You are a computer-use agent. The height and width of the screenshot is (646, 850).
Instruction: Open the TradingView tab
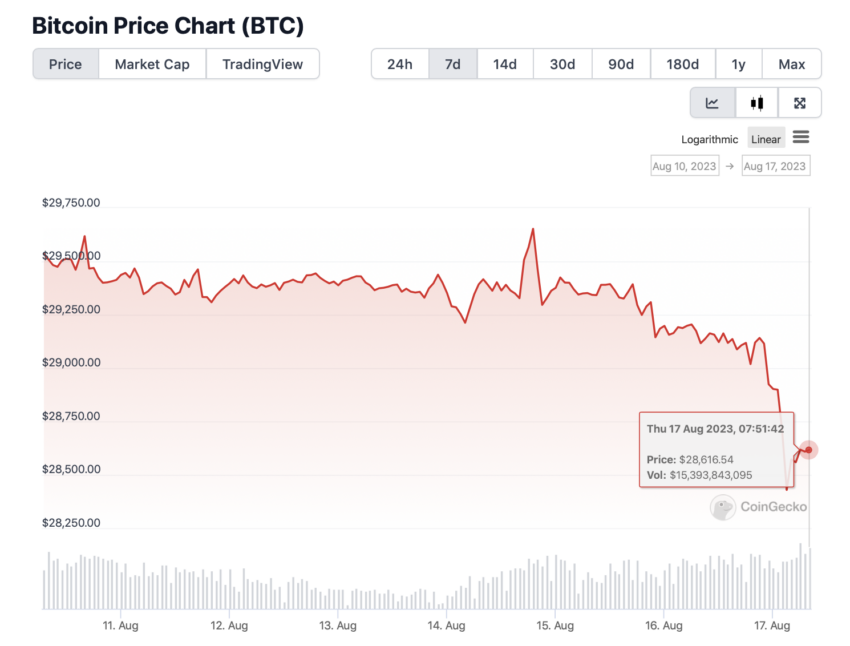click(x=262, y=64)
